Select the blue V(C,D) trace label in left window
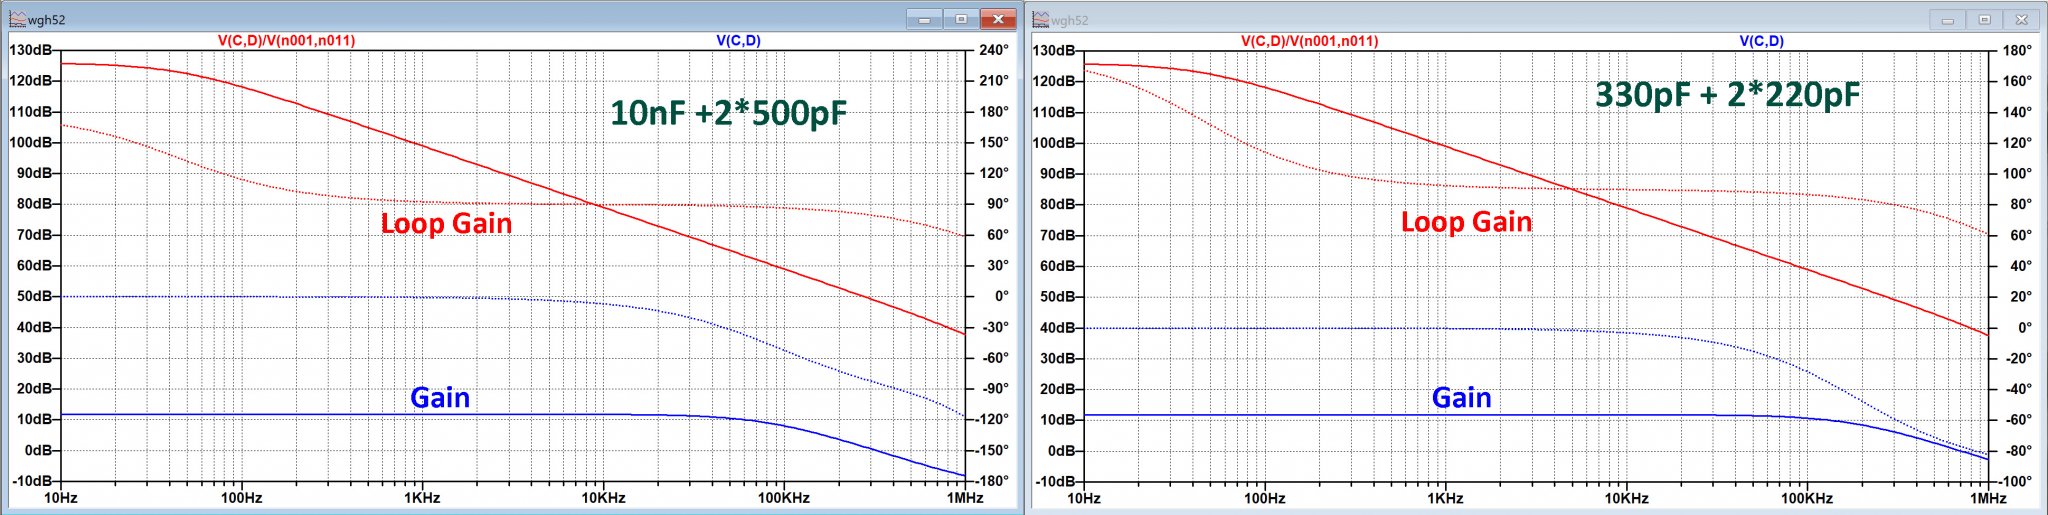The image size is (2048, 515). point(738,41)
